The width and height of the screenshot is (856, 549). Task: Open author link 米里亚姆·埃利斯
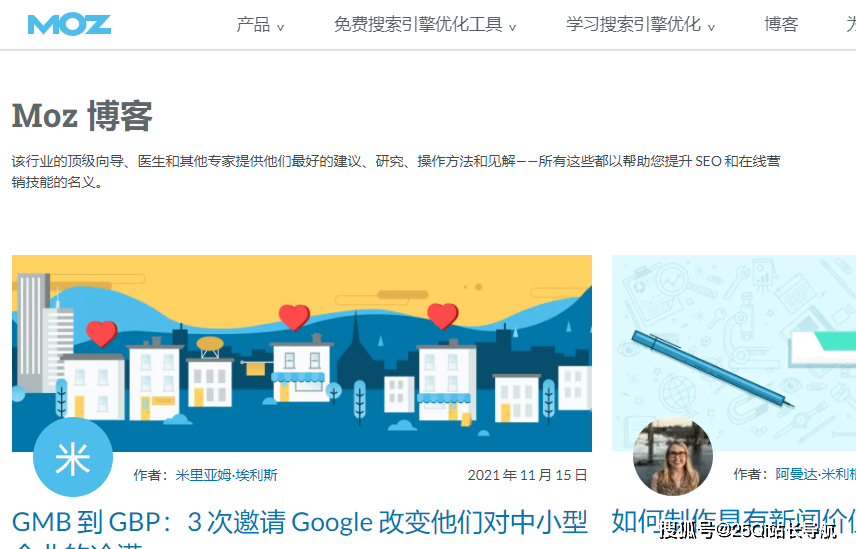tap(227, 475)
